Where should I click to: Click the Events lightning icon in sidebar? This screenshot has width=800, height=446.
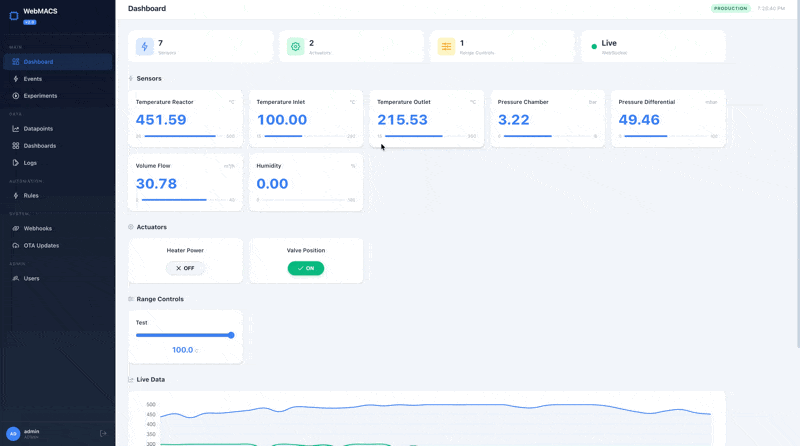(x=16, y=79)
